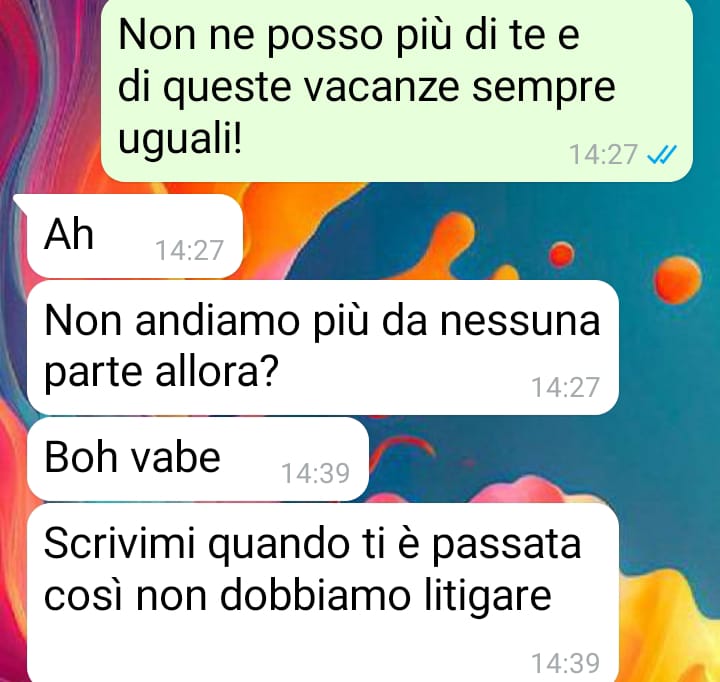Select the "Scrivimi quando ti è passata" message
This screenshot has width=720, height=682.
pos(322,592)
